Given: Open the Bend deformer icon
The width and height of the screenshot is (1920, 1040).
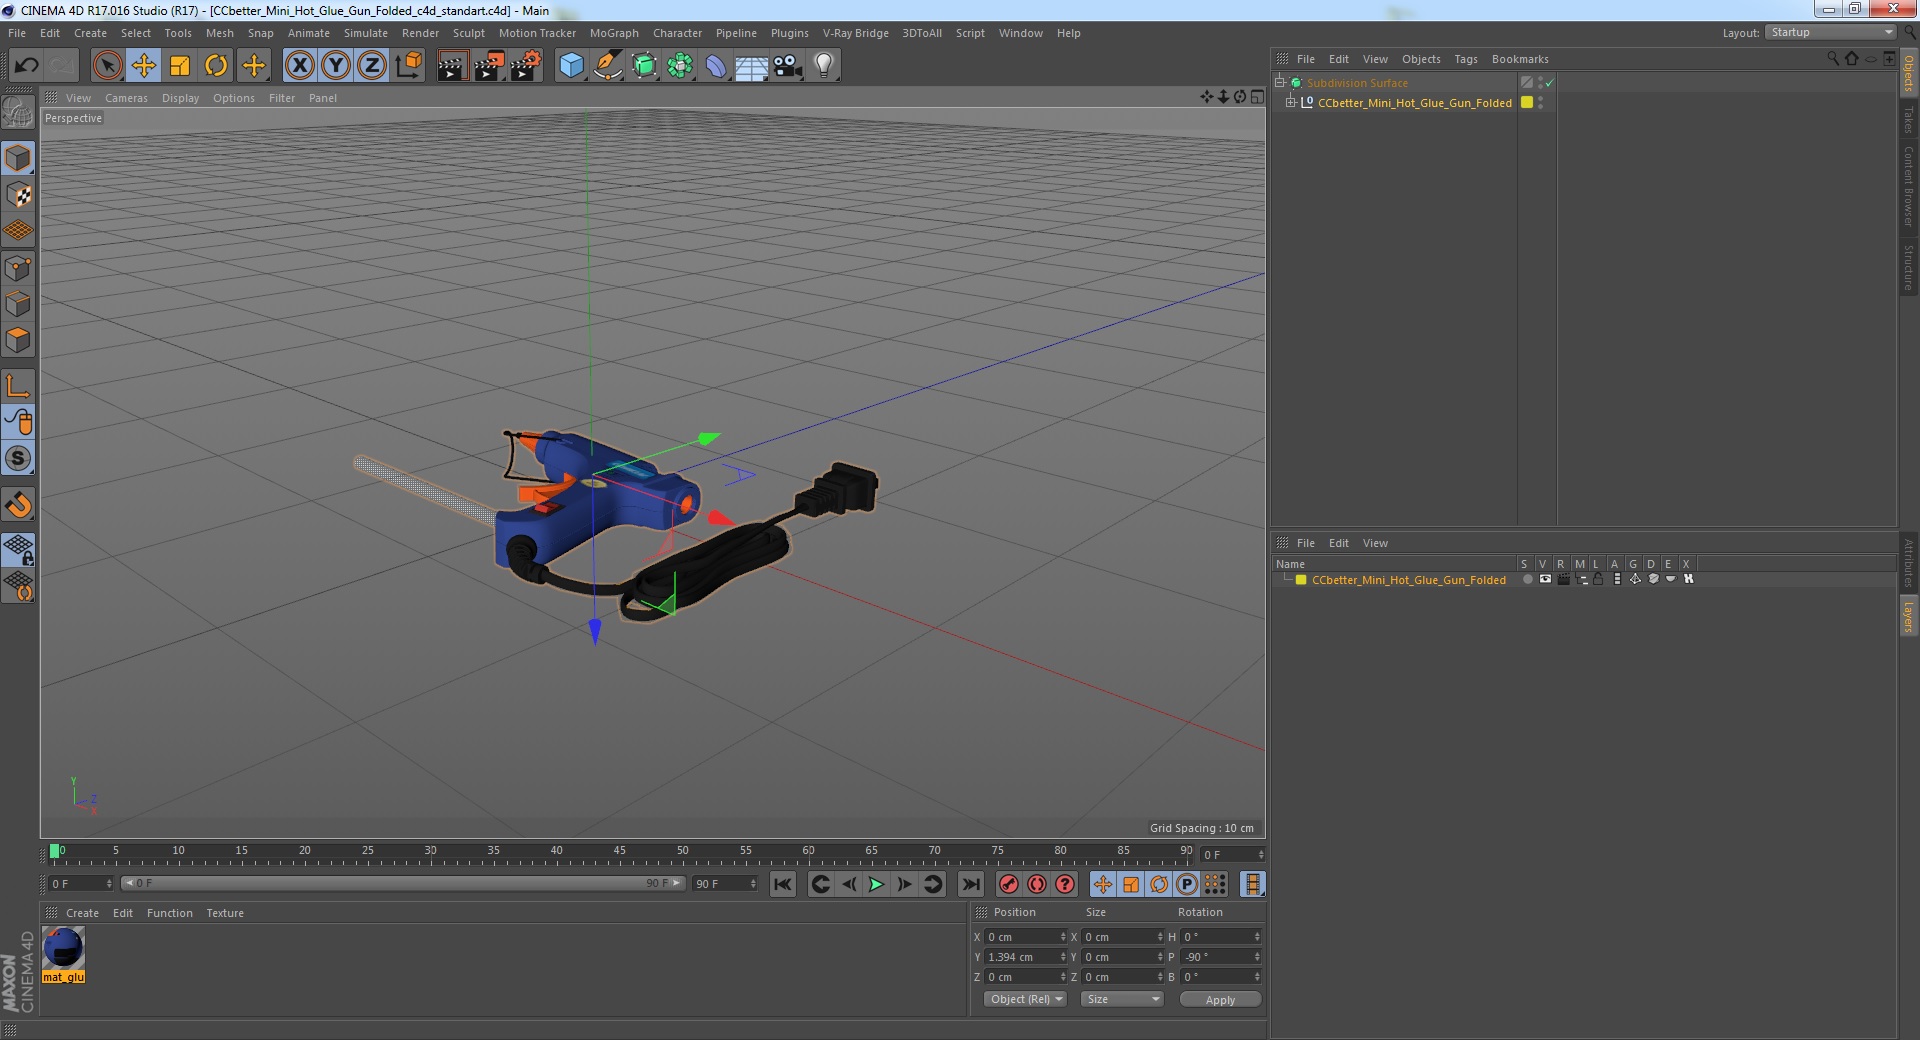Looking at the screenshot, I should (716, 66).
